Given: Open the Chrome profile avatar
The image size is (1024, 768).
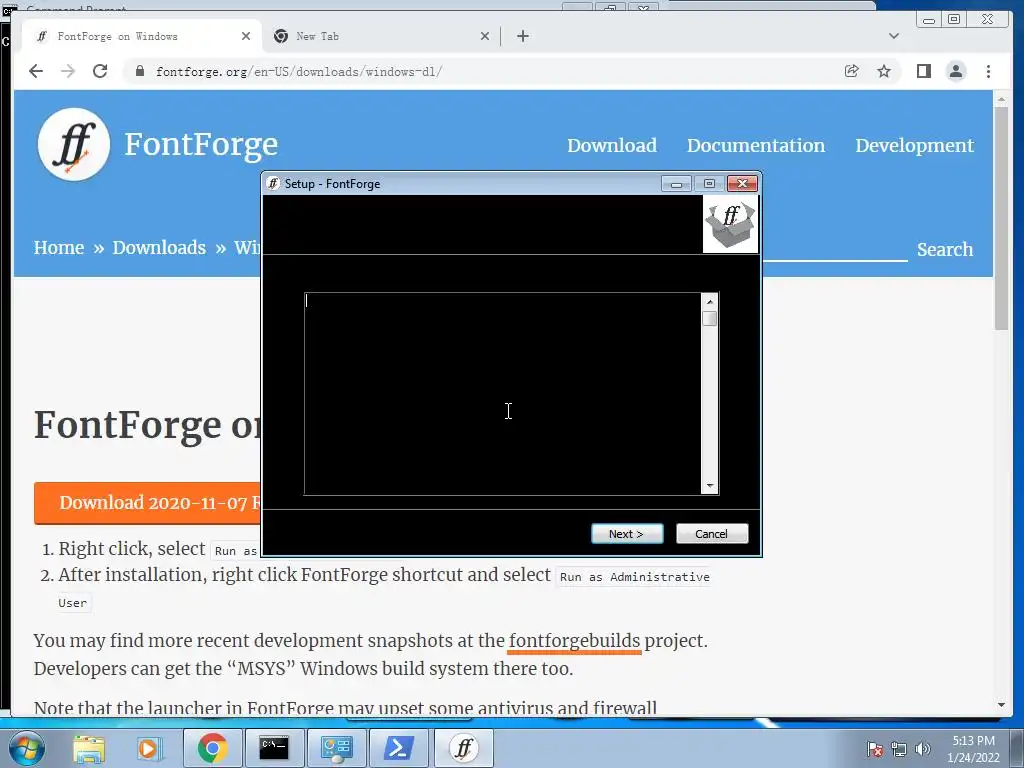Looking at the screenshot, I should [x=956, y=71].
